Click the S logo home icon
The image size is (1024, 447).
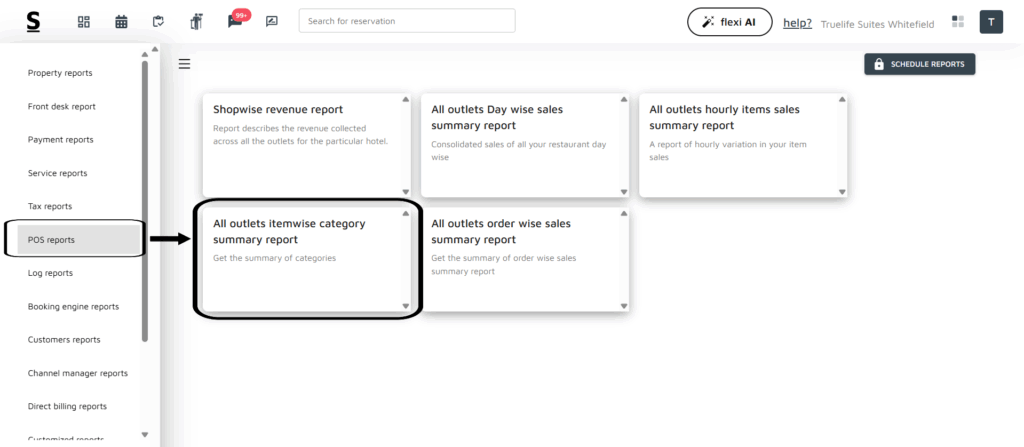pos(34,21)
